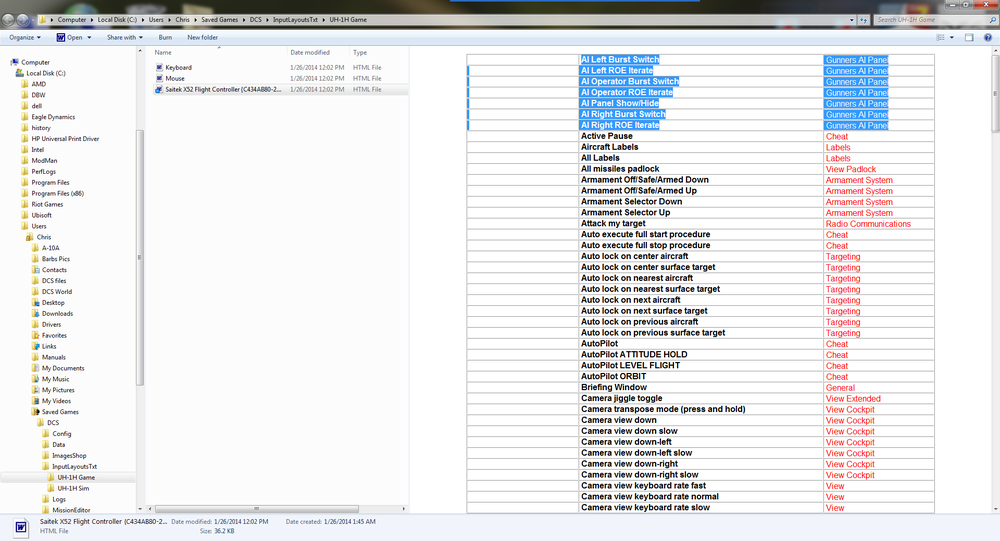This screenshot has width=1000, height=541.
Task: Open the A-10A folder icon
Action: point(36,248)
